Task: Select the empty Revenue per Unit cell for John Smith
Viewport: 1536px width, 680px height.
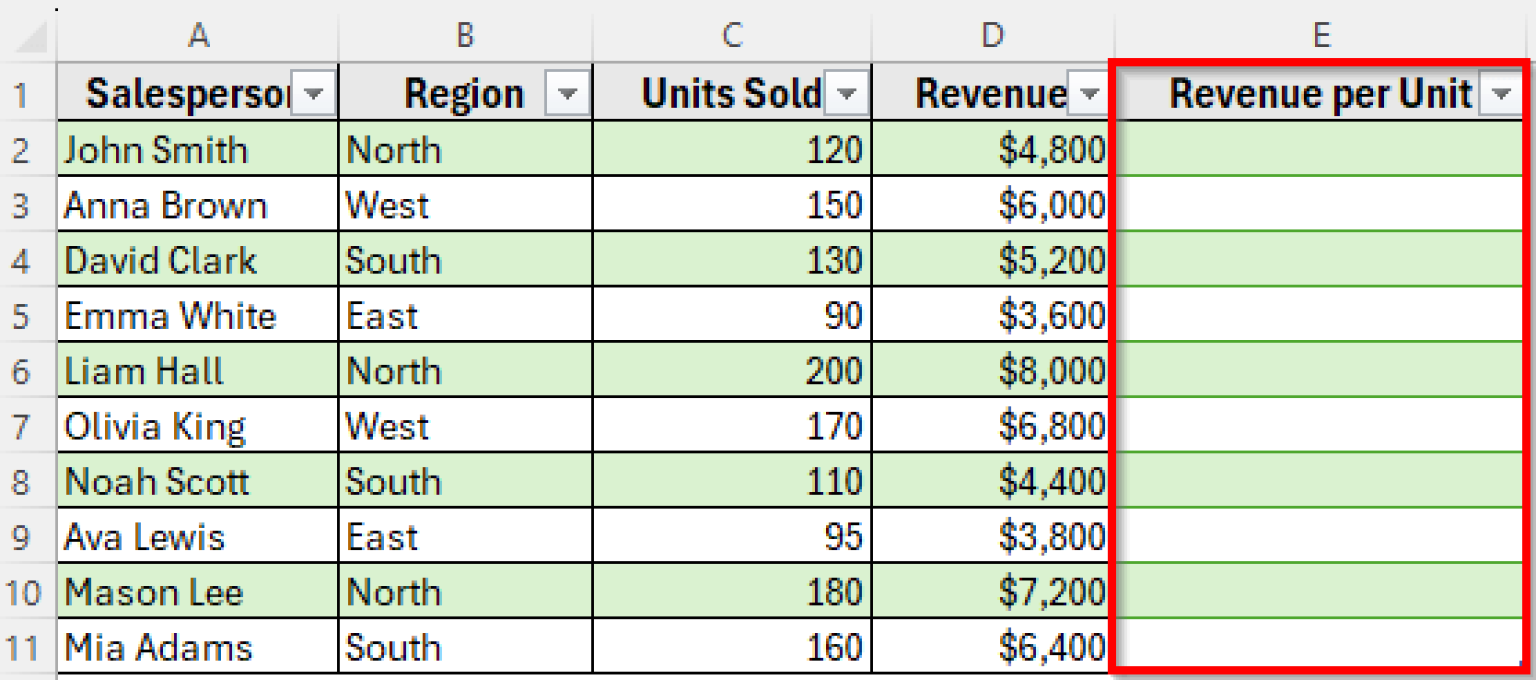Action: click(x=1320, y=150)
